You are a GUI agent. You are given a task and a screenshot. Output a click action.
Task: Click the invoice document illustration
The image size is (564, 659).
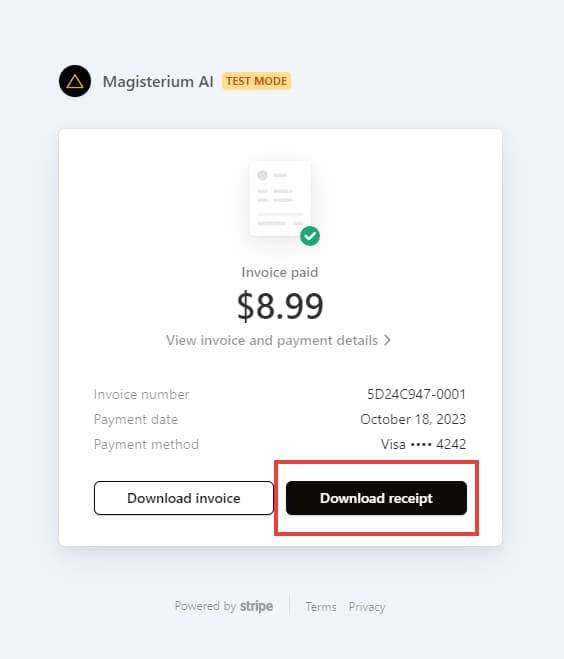point(280,199)
